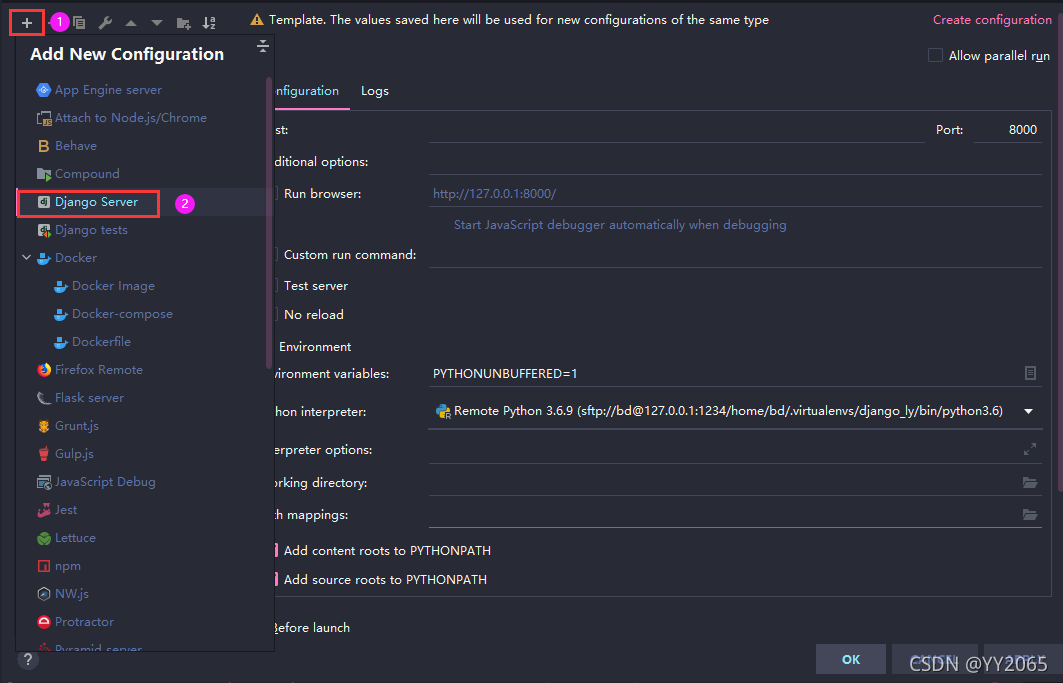Click the configuration list vertical scrollbar
1063x683 pixels.
pos(269,222)
